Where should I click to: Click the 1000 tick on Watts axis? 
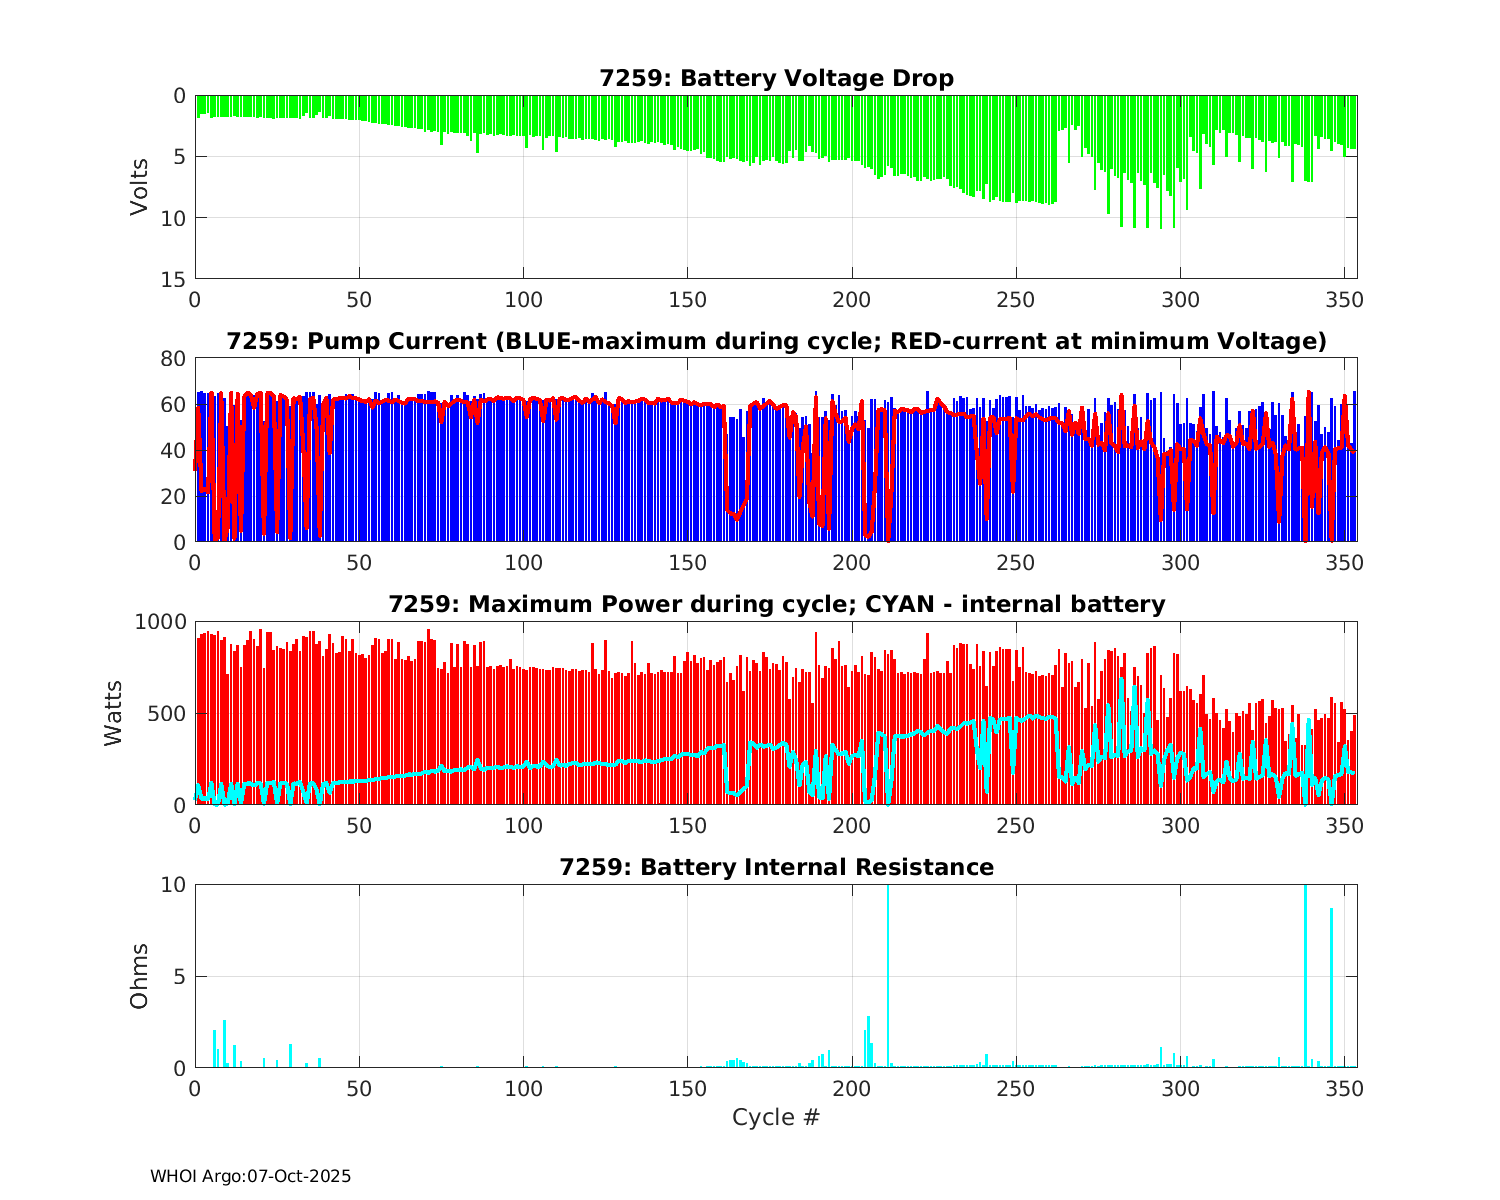[x=161, y=622]
